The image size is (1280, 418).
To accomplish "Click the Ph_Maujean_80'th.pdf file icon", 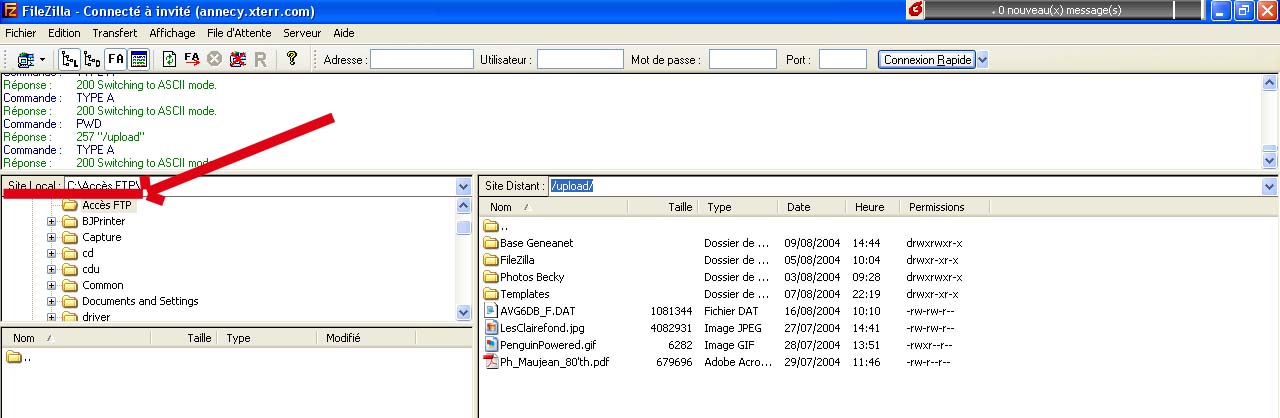I will pyautogui.click(x=491, y=362).
